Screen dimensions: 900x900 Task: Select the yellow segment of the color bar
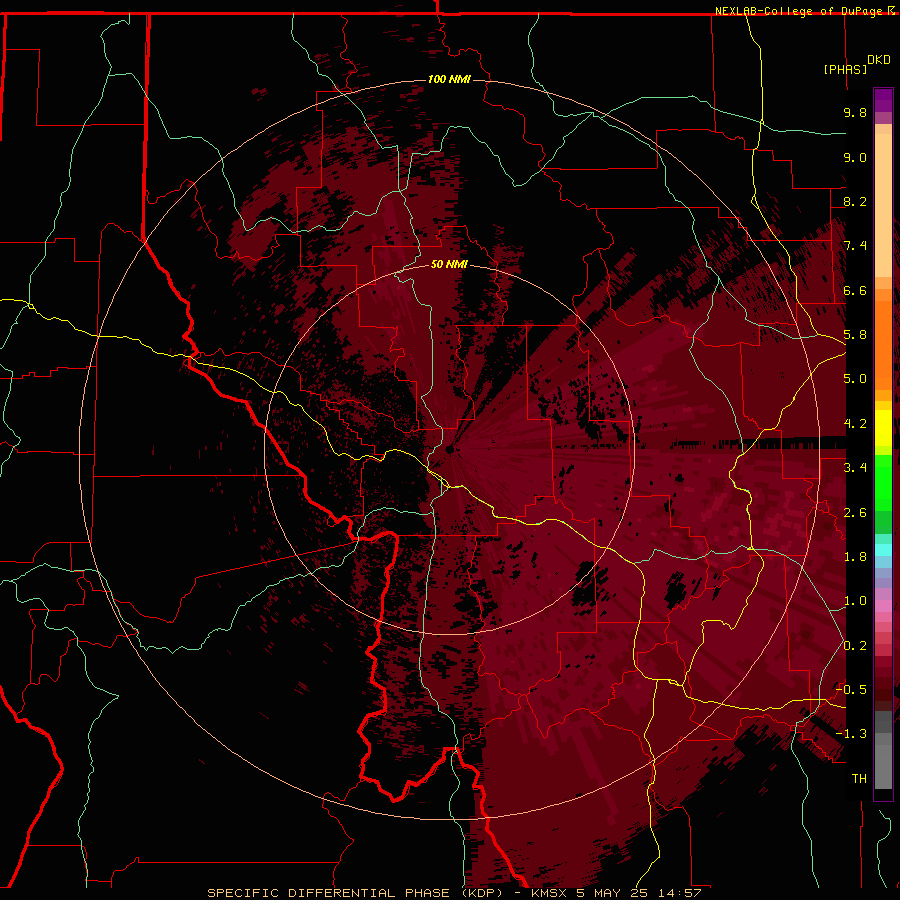(x=883, y=428)
